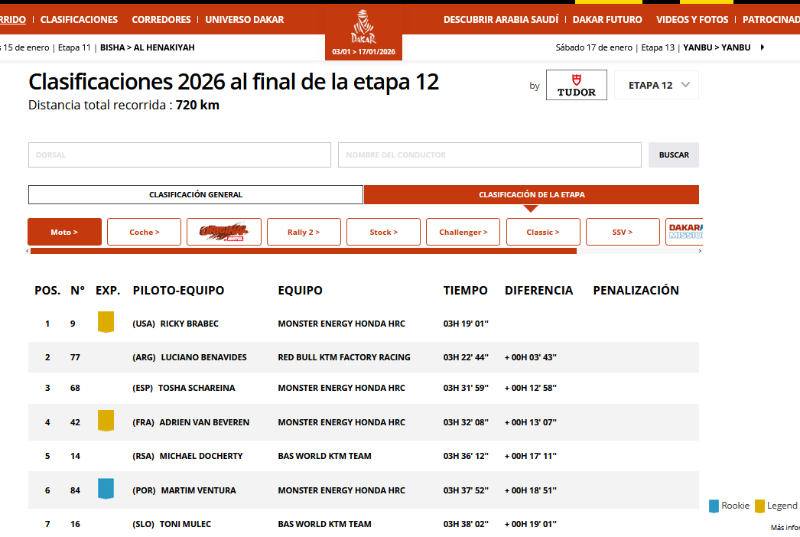The width and height of the screenshot is (800, 537).
Task: Click the EQUIPO column header
Action: pyautogui.click(x=300, y=291)
